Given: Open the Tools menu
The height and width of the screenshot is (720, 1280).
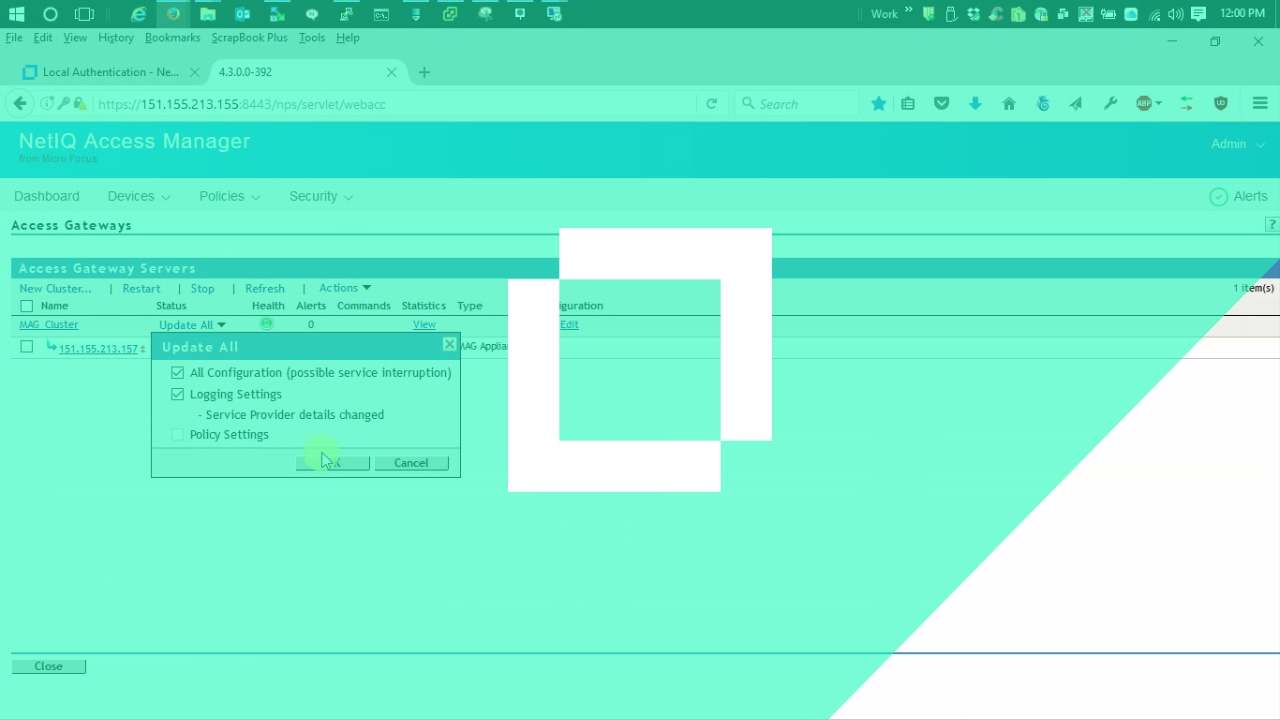Looking at the screenshot, I should tap(312, 38).
